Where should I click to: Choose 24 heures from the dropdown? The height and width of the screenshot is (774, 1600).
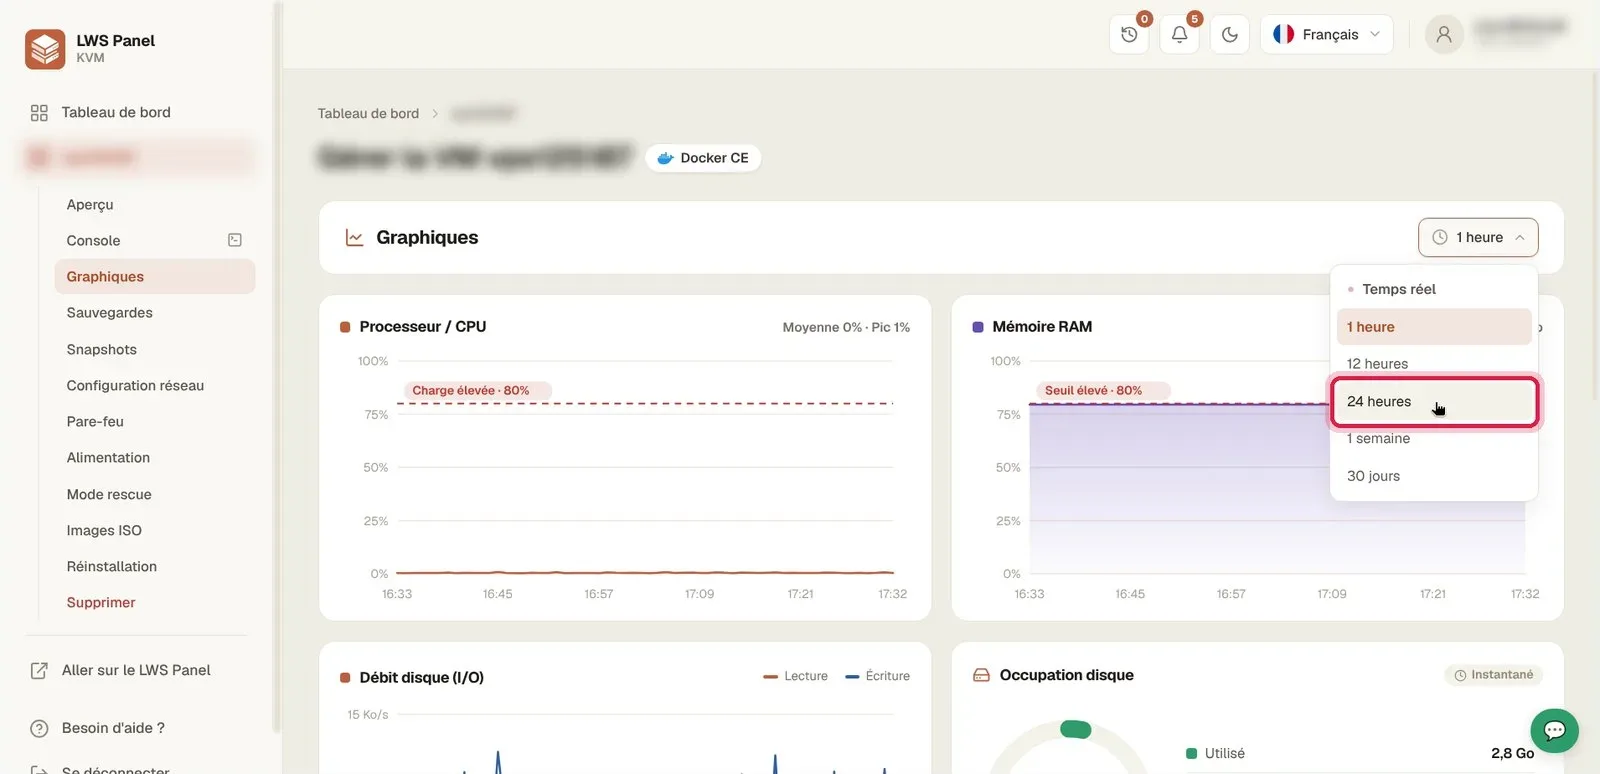tap(1434, 402)
